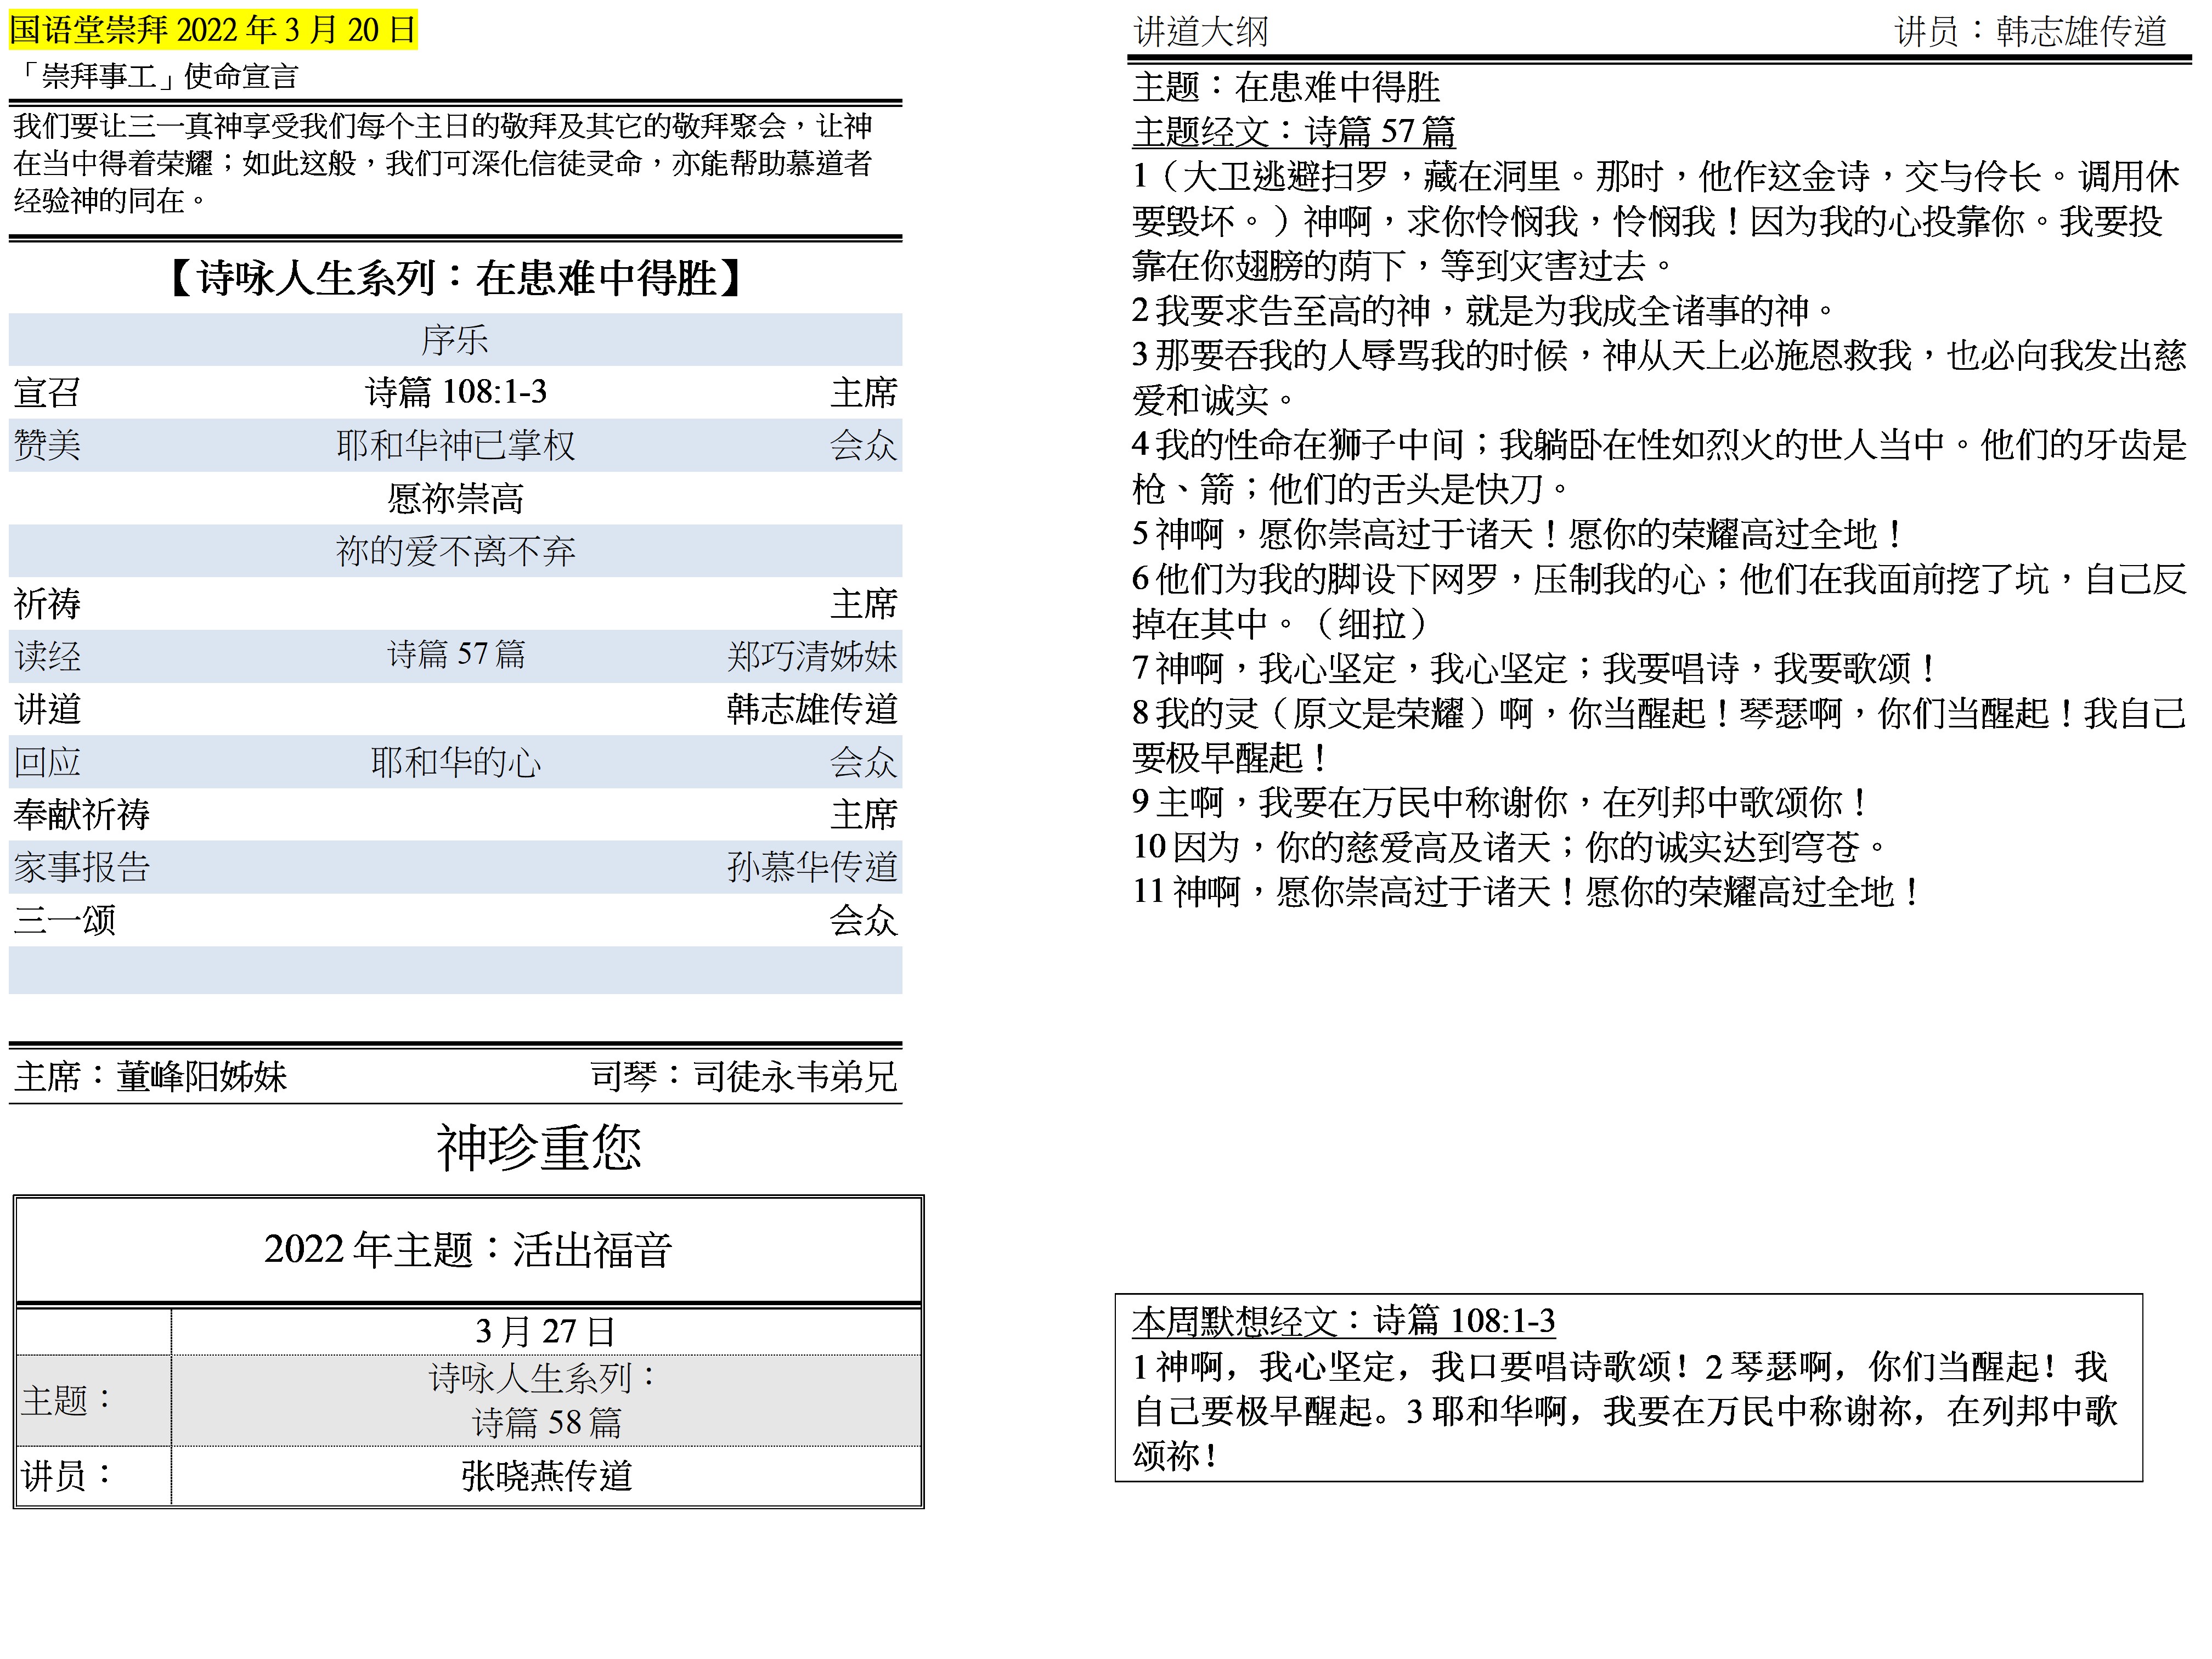Click chairperson name 董峰阳姊妹
The width and height of the screenshot is (2212, 1659).
pos(201,1076)
